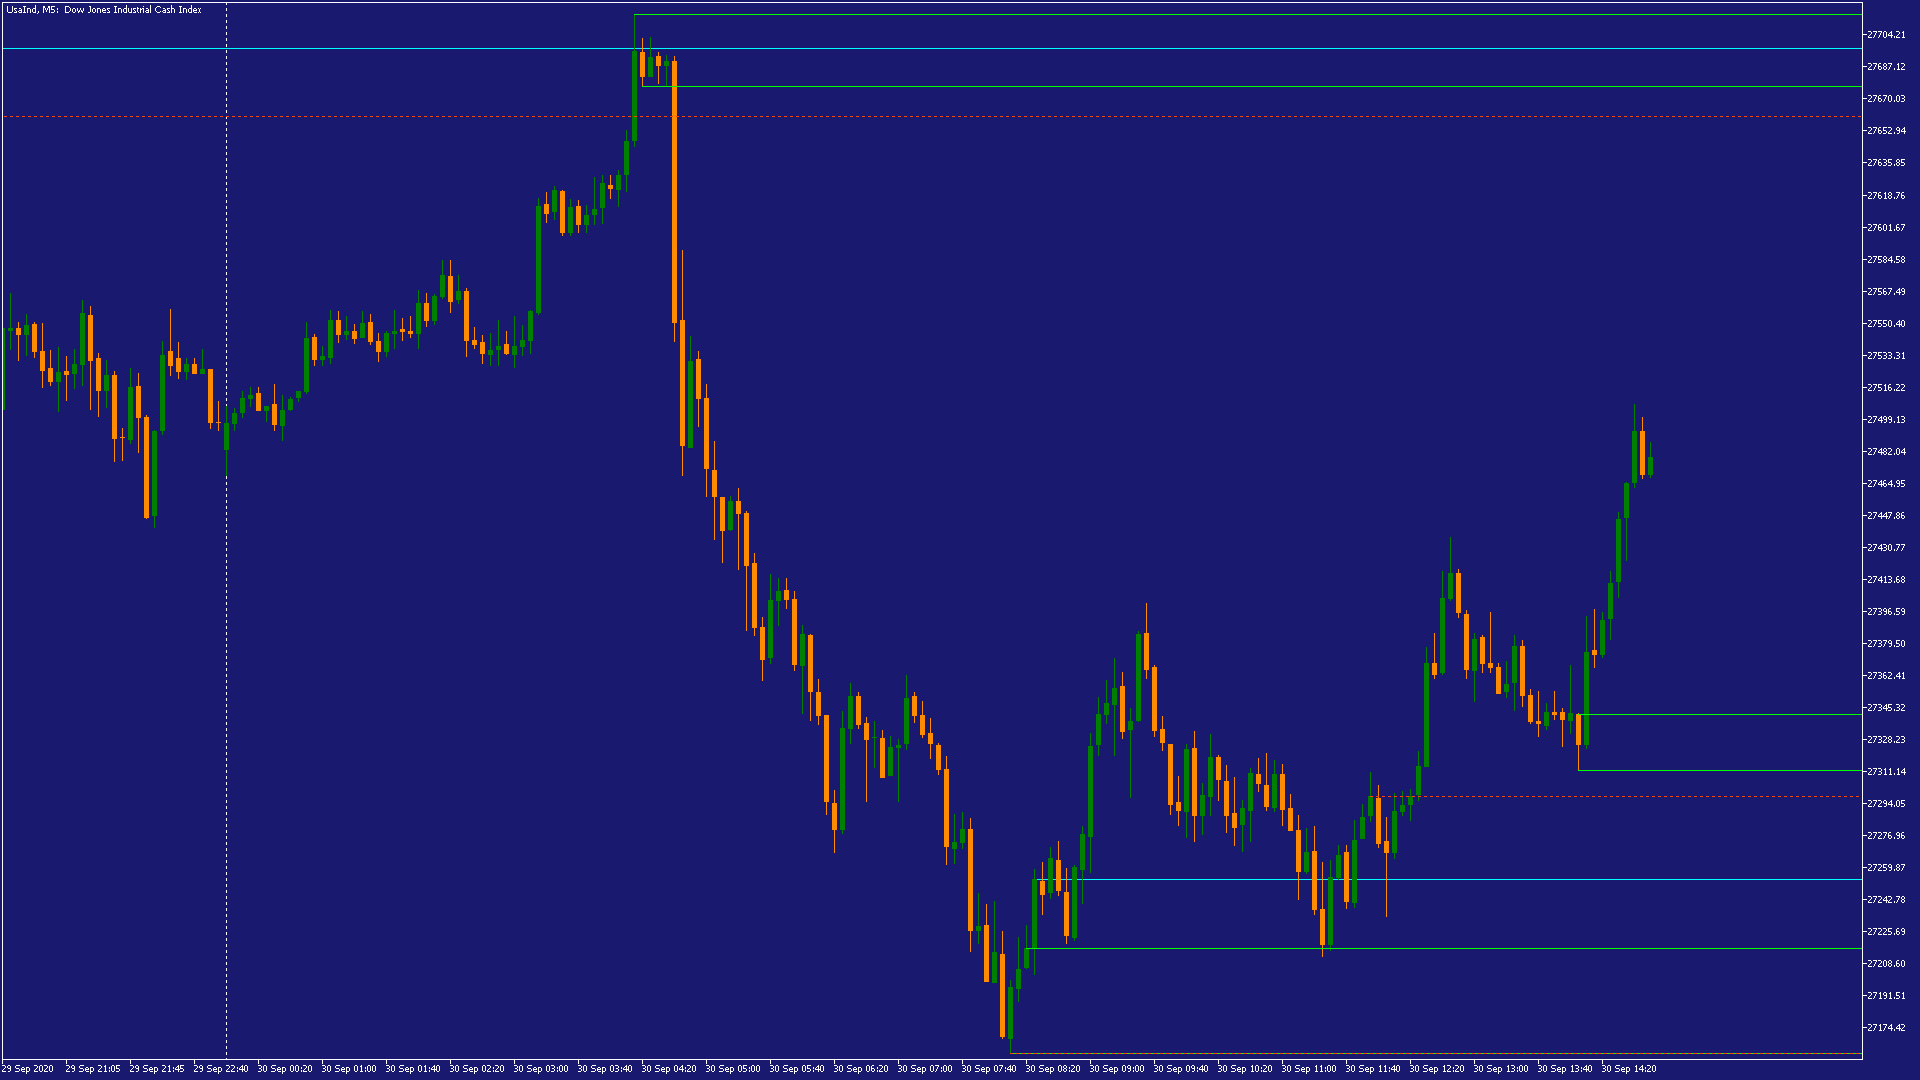Click the 27174.42 price scale label

(x=1885, y=1028)
